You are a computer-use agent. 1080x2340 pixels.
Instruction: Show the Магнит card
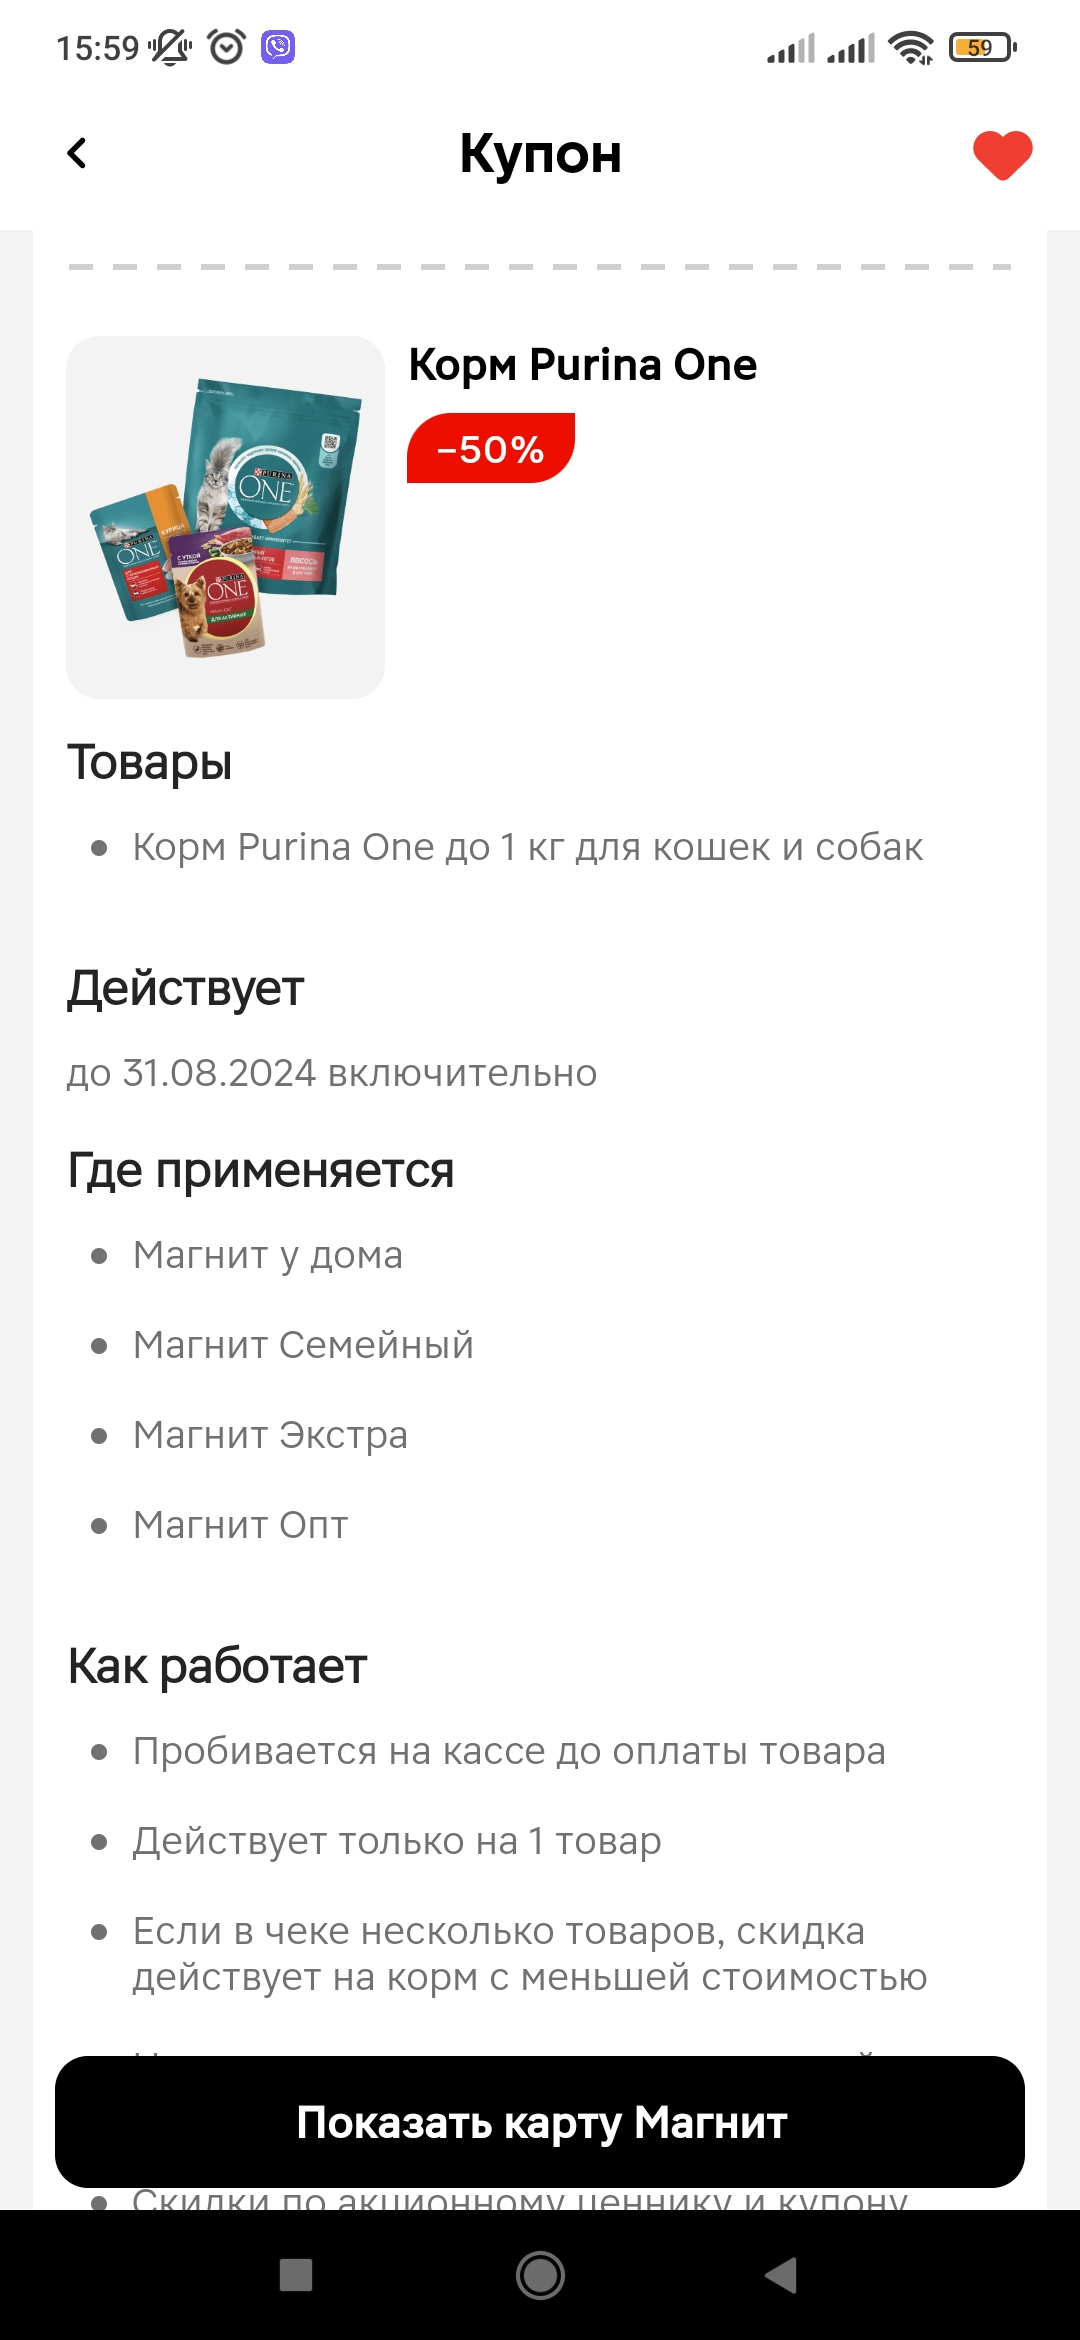(540, 2121)
